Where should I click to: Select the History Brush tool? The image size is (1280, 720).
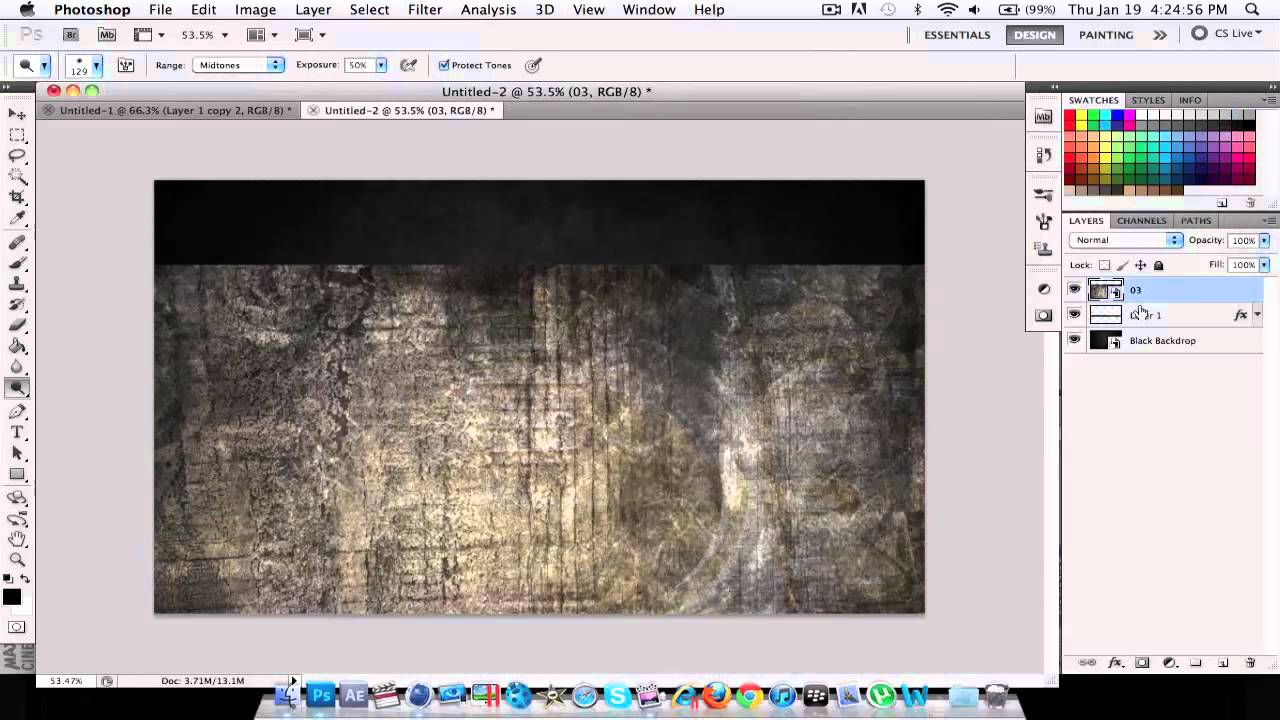17,304
